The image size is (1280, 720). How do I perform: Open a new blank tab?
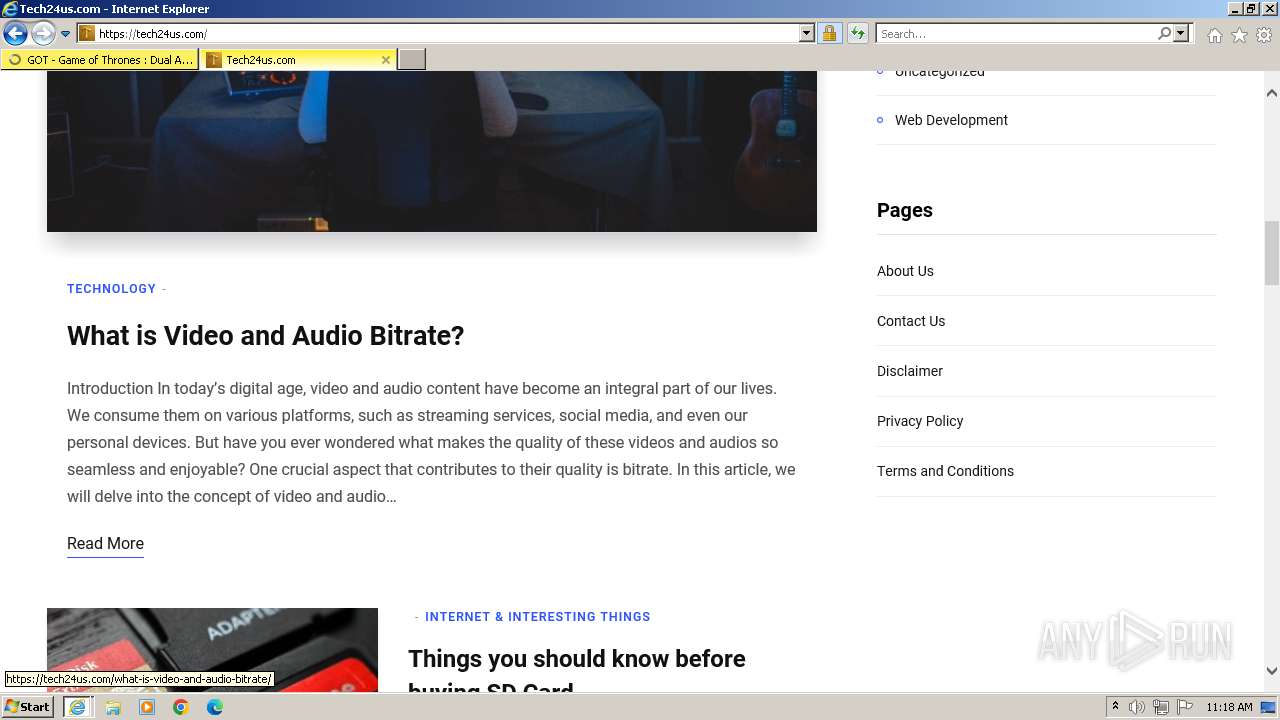pos(412,60)
